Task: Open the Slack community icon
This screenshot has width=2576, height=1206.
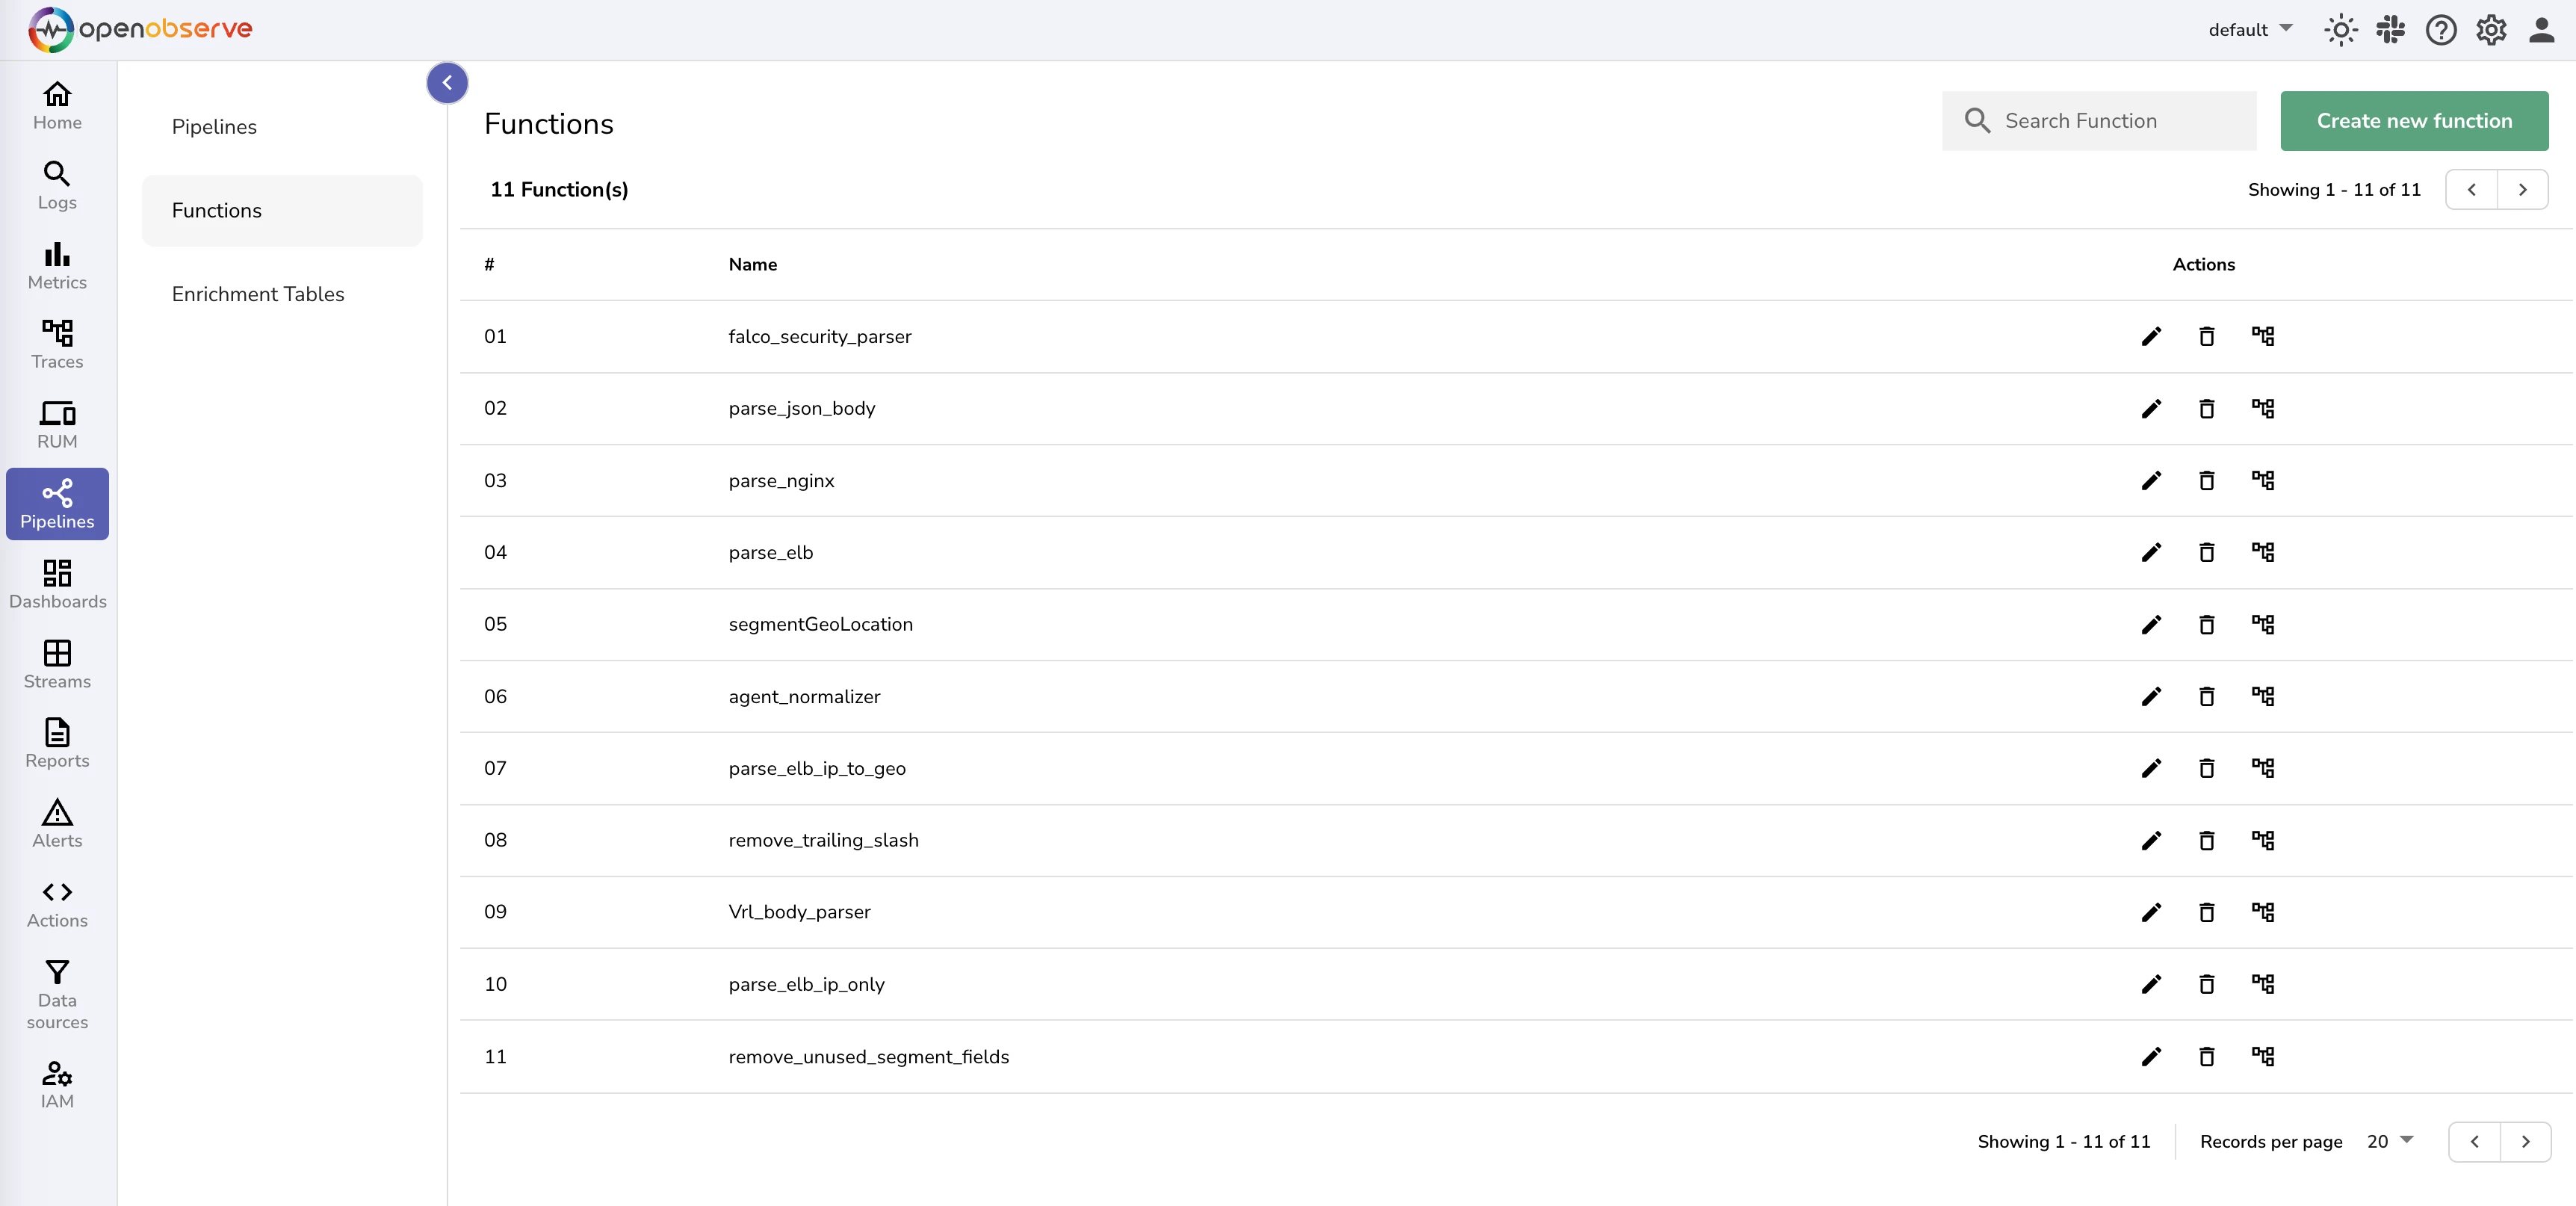Action: point(2390,30)
